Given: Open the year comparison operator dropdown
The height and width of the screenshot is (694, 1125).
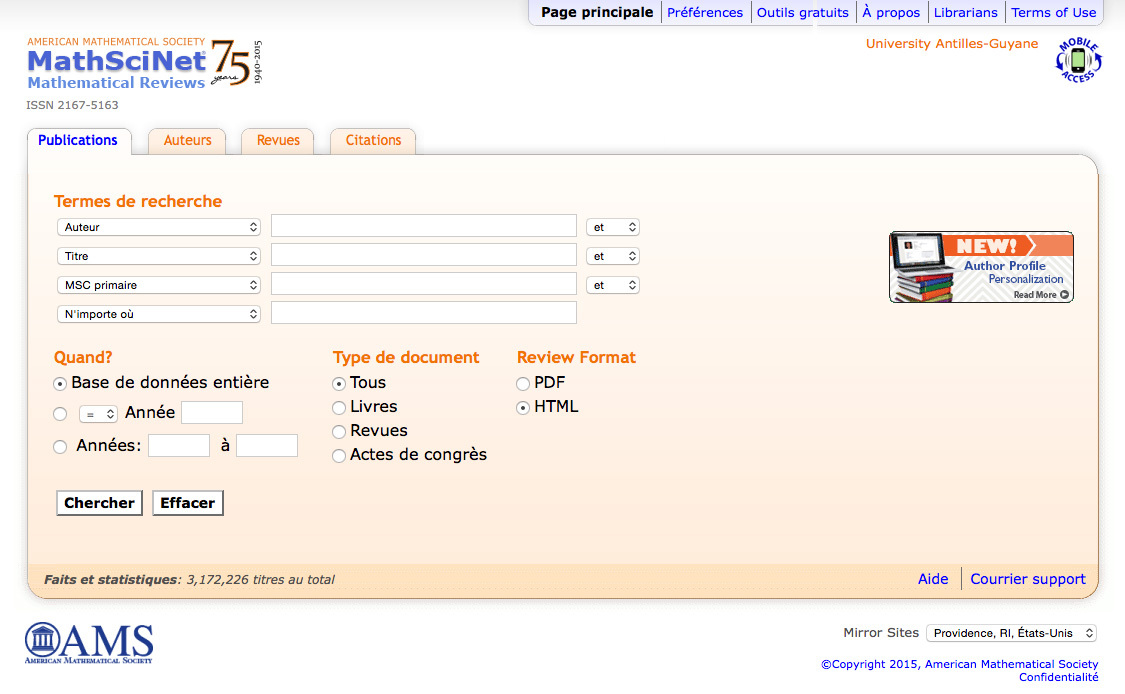Looking at the screenshot, I should (98, 414).
